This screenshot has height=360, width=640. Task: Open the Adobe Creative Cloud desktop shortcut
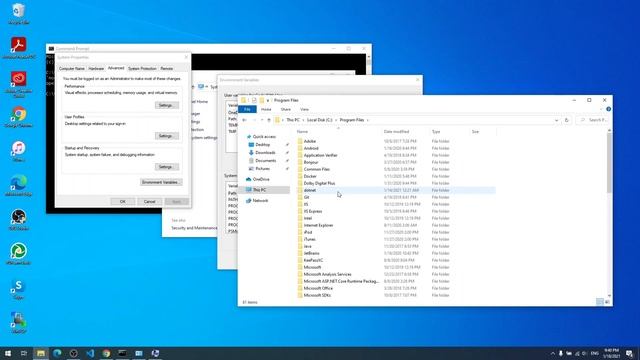click(18, 83)
